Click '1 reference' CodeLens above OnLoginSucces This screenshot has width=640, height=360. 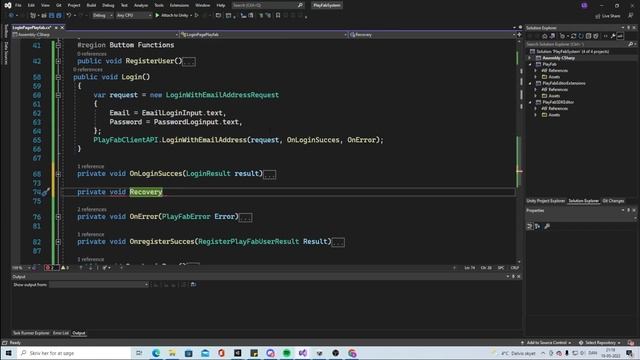91,167
